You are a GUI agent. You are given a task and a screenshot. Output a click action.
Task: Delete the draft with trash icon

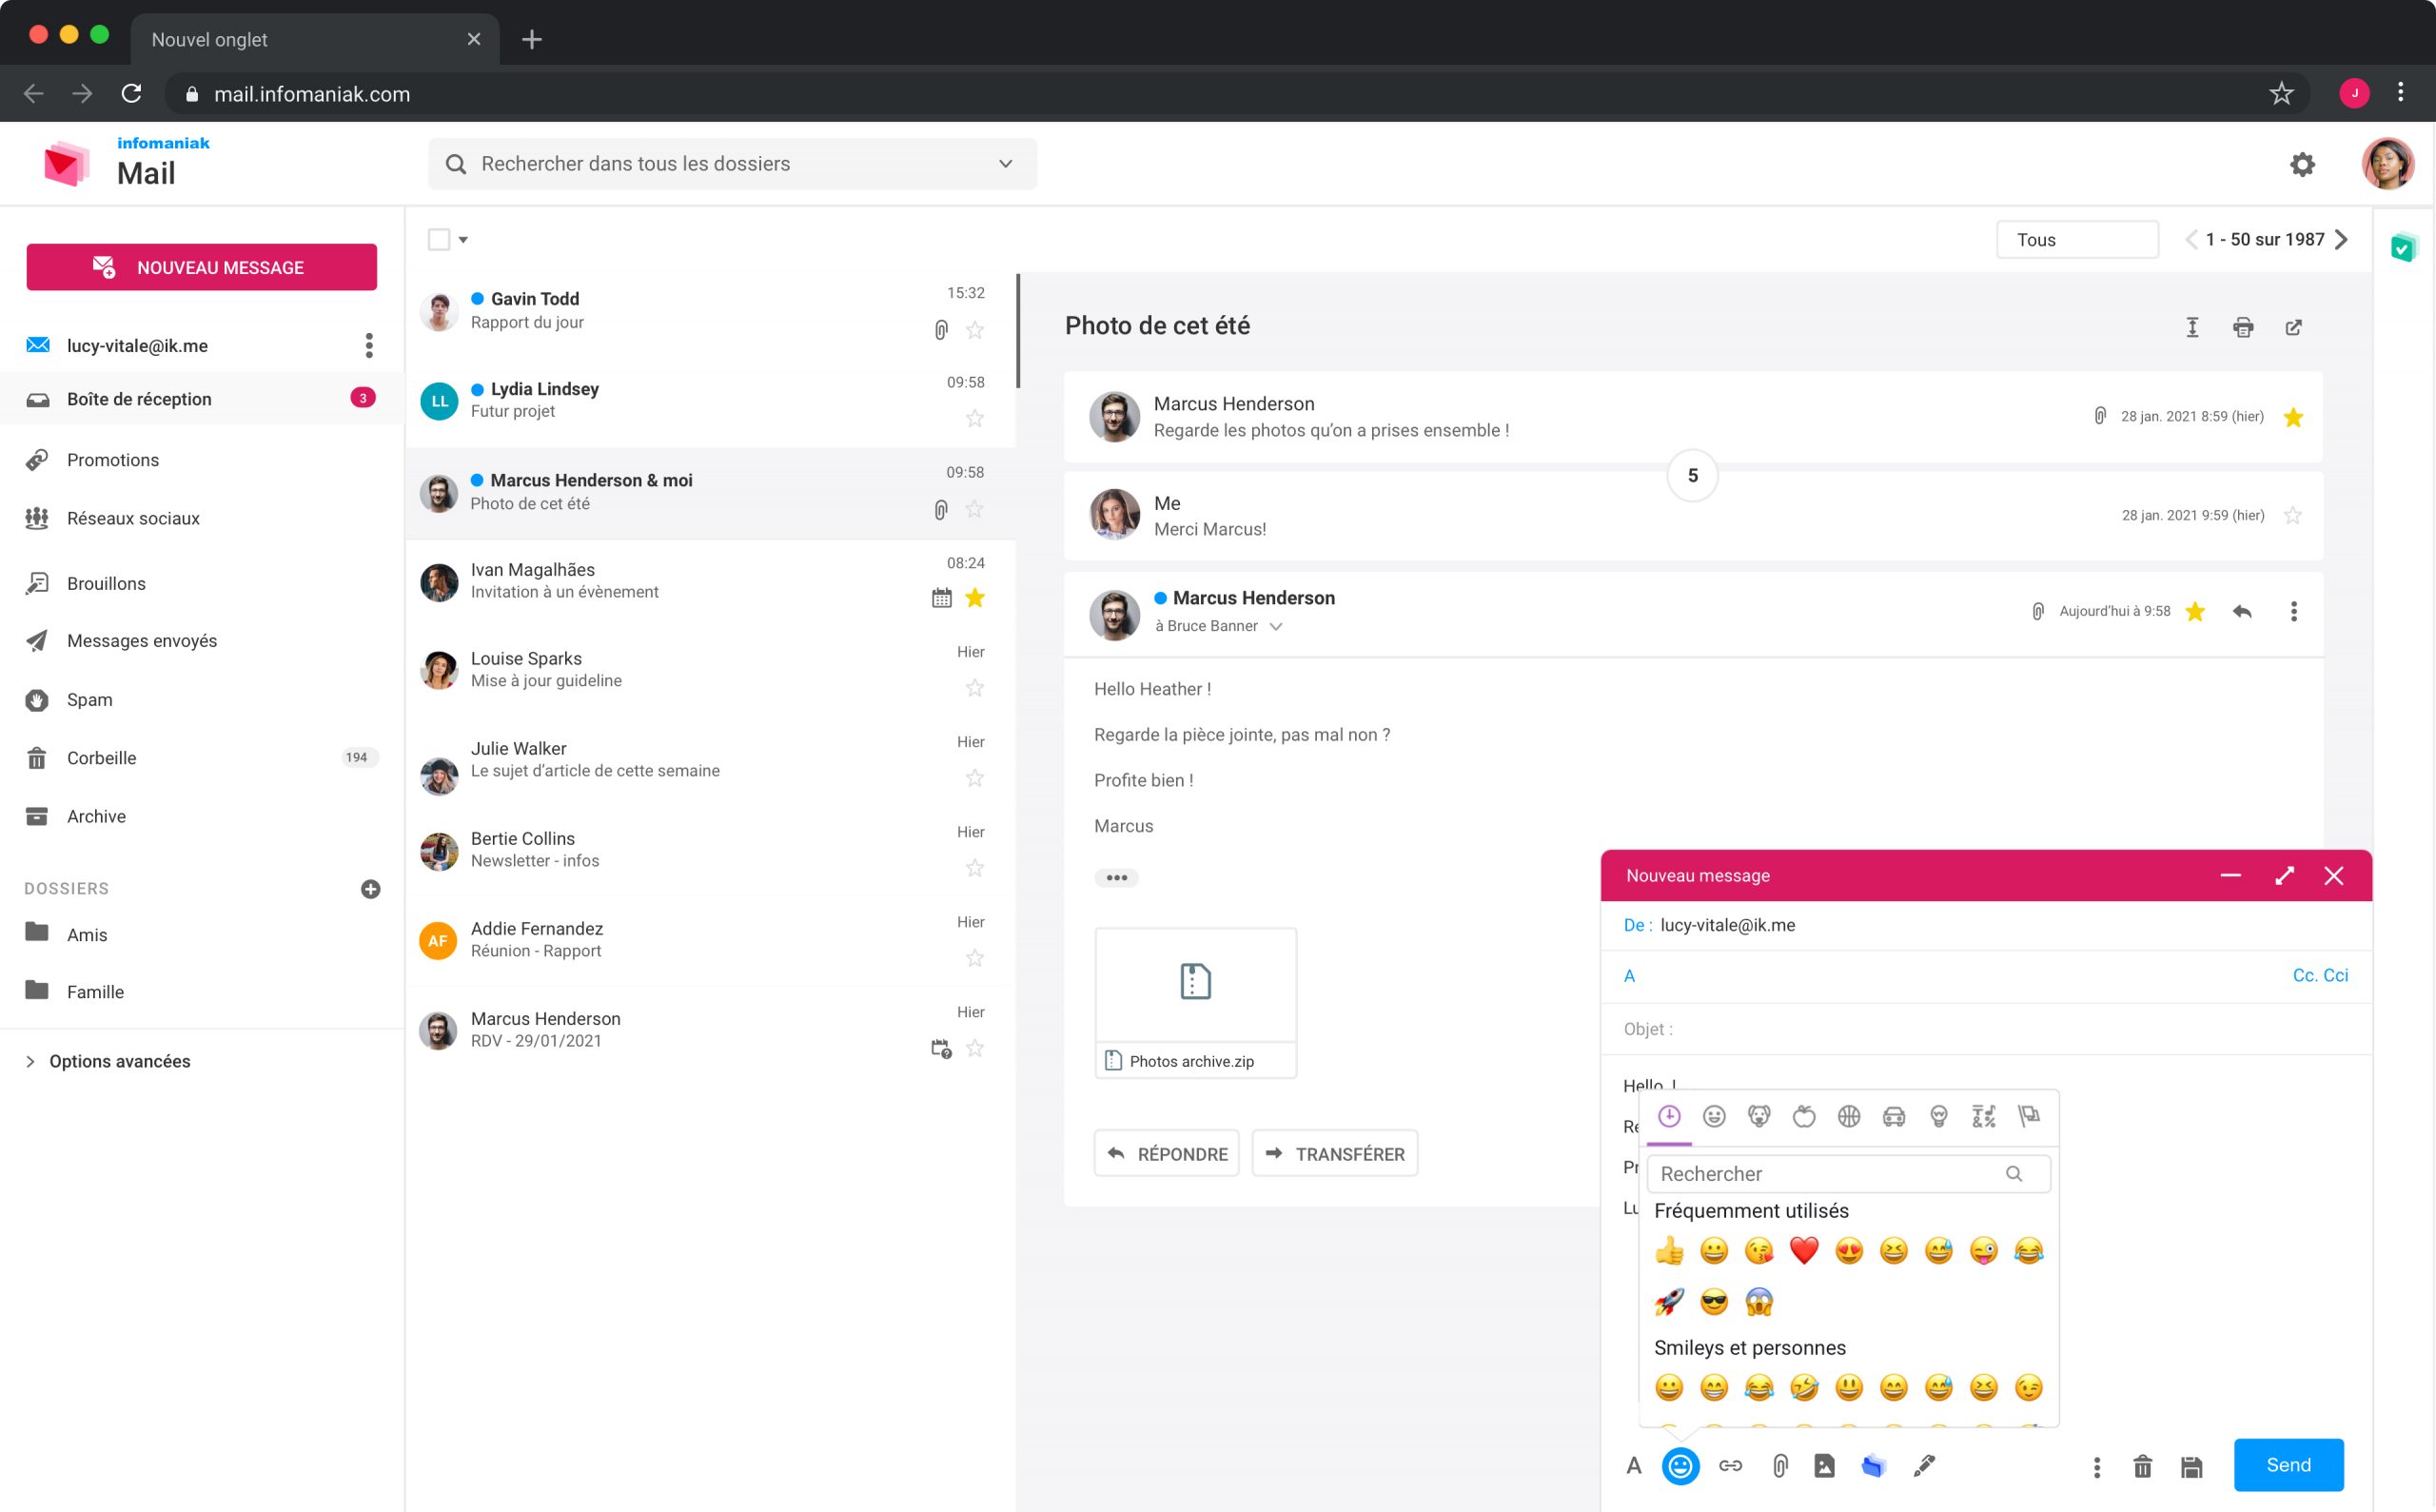tap(2142, 1466)
